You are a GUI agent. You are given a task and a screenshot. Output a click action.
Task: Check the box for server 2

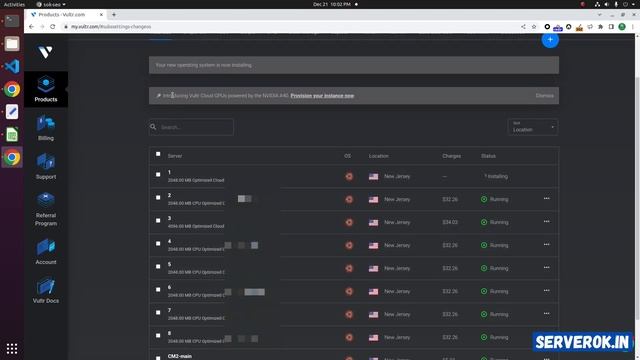point(158,197)
